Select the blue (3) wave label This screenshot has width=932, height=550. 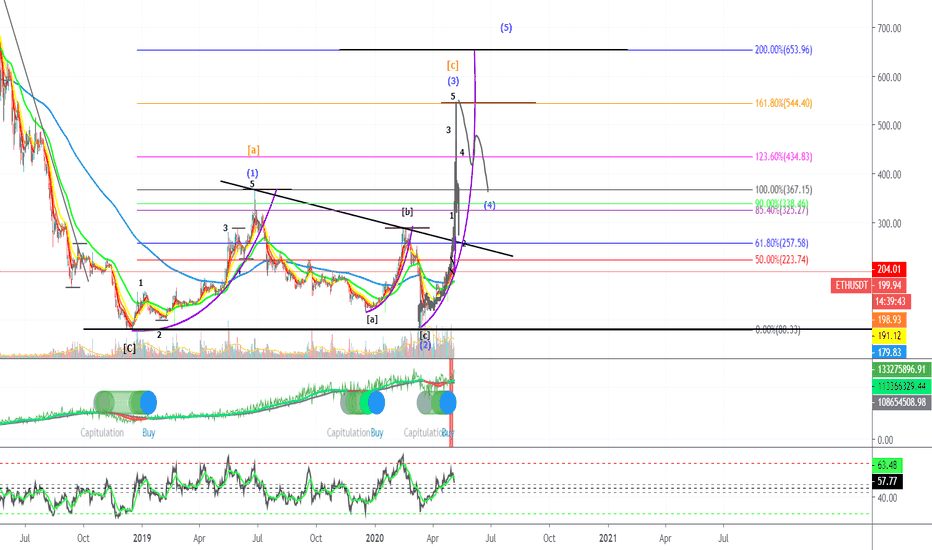point(454,81)
